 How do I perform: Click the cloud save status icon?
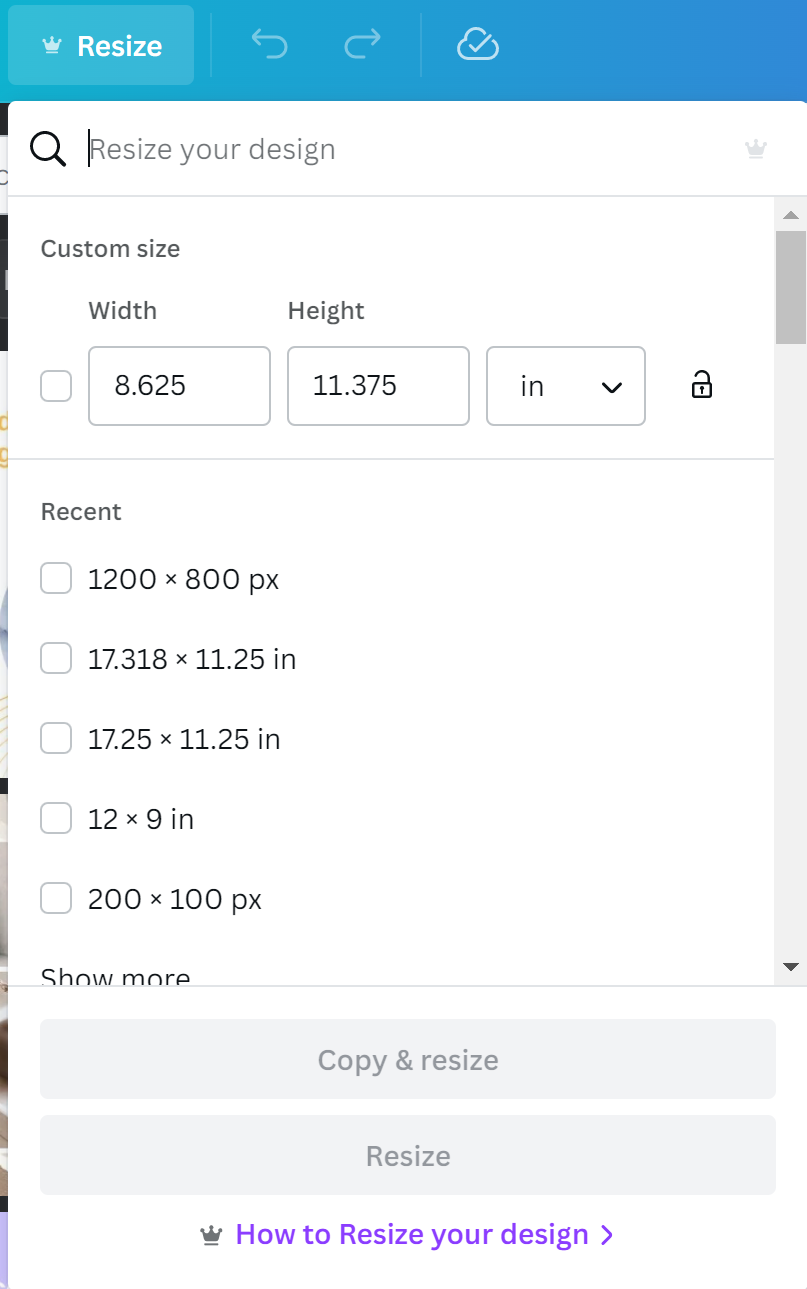pos(477,44)
